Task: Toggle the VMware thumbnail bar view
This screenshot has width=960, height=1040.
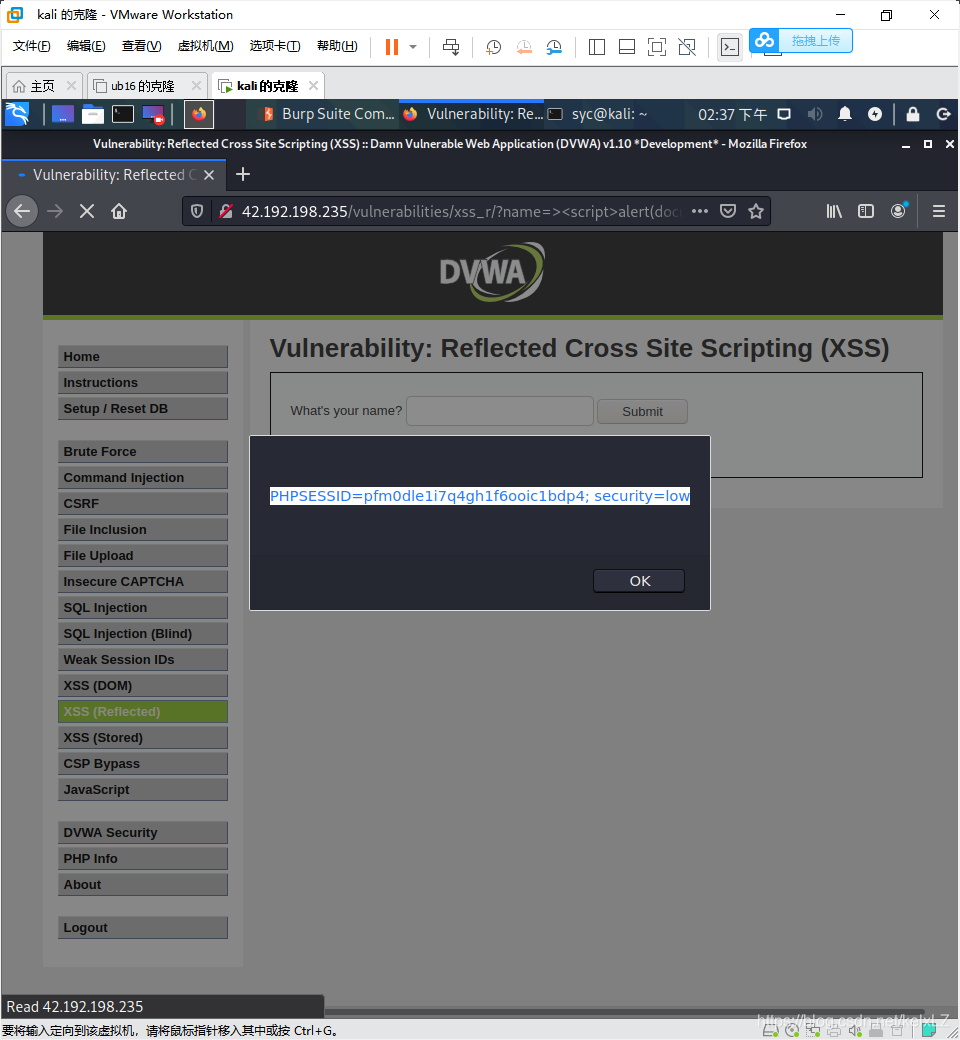Action: [x=626, y=46]
